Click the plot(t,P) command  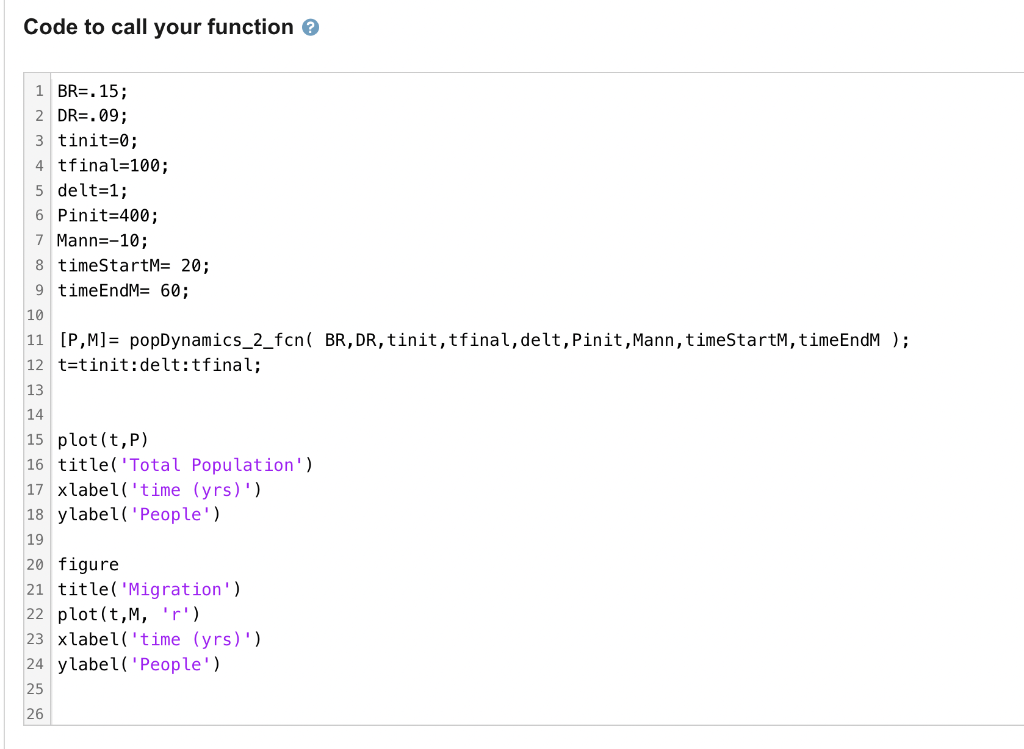click(x=103, y=440)
